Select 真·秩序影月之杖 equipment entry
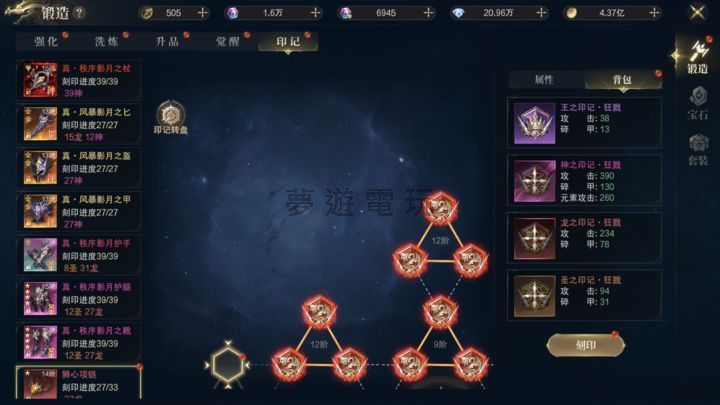 [79, 80]
